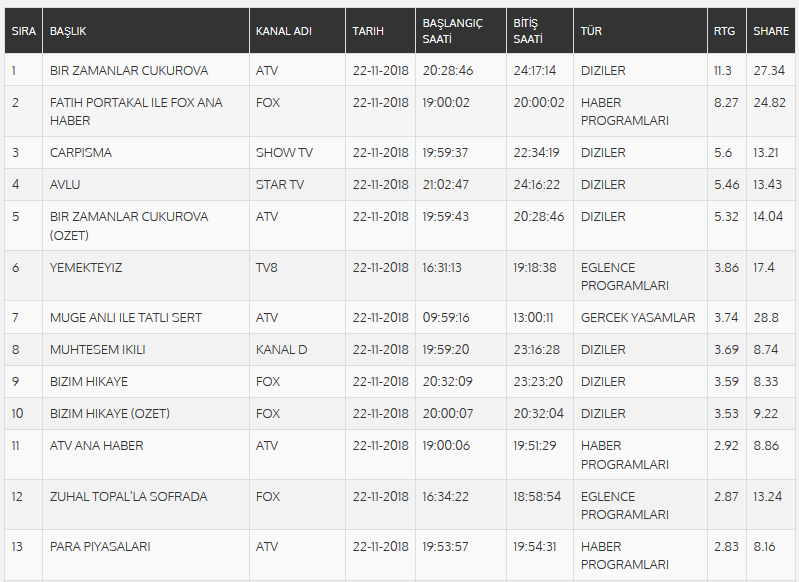Screen dimensions: 799x582
Task: Click the BAŞLIK column header
Action: (68, 31)
